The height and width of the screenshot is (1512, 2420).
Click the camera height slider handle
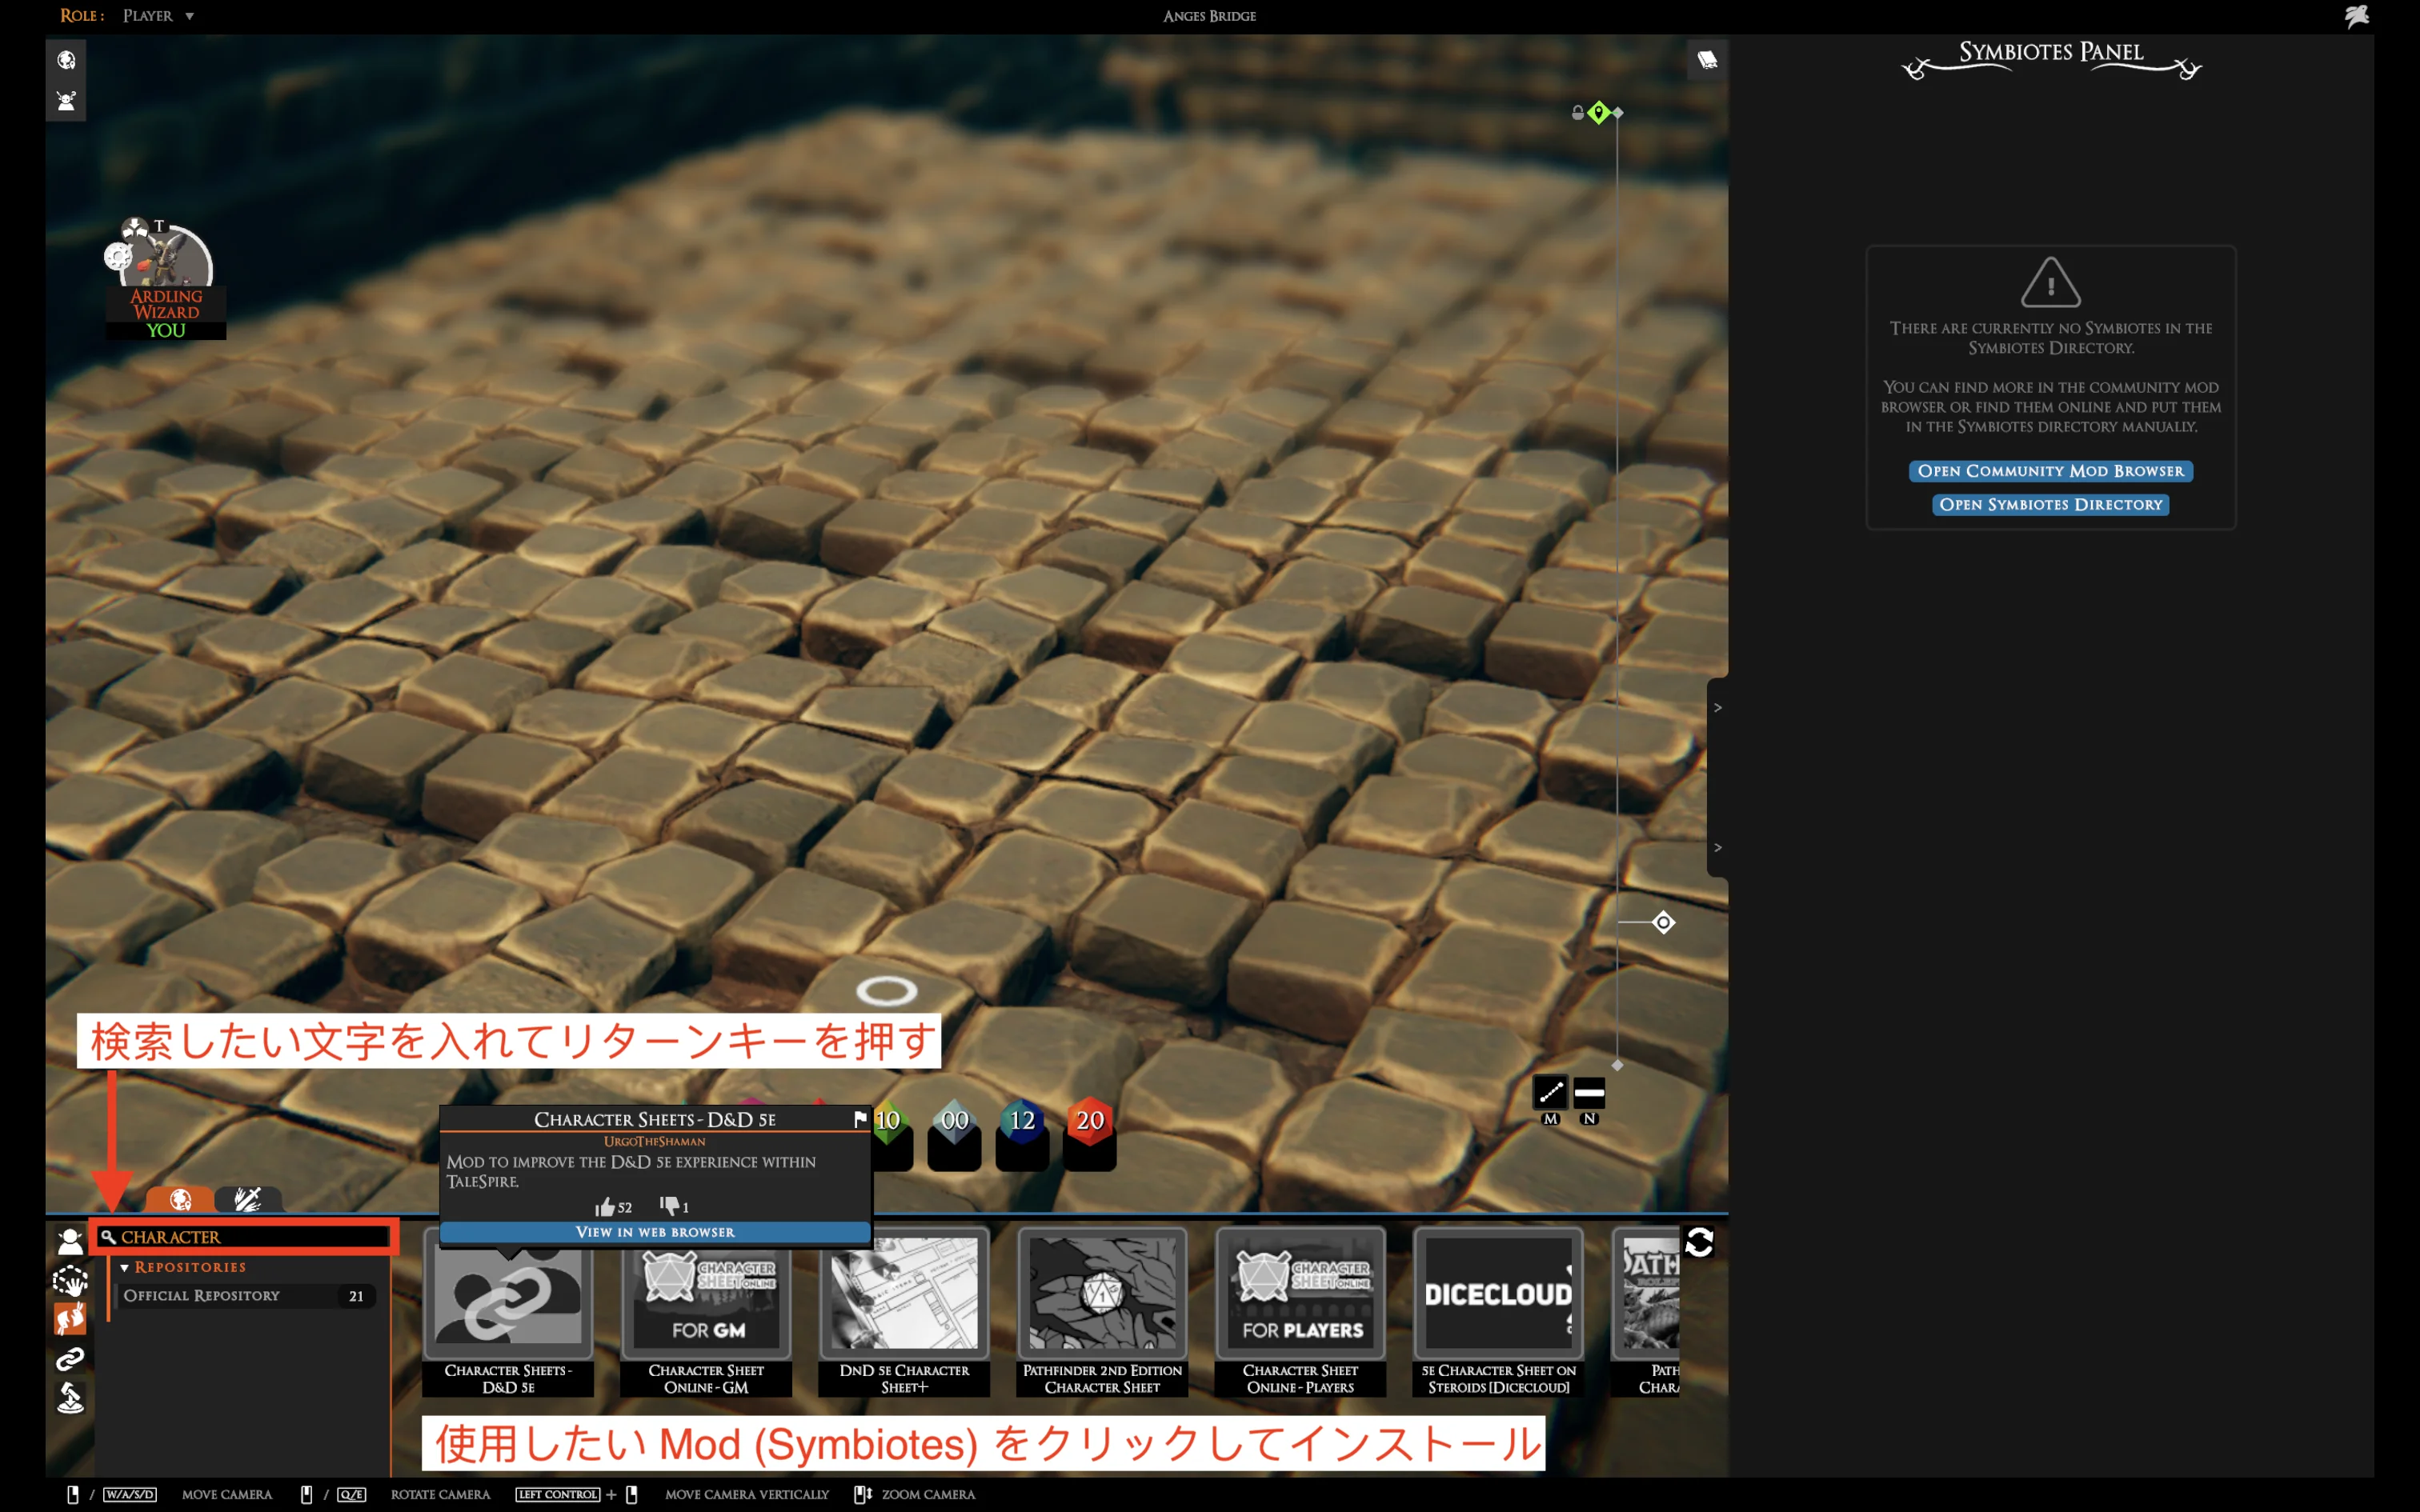1663,922
